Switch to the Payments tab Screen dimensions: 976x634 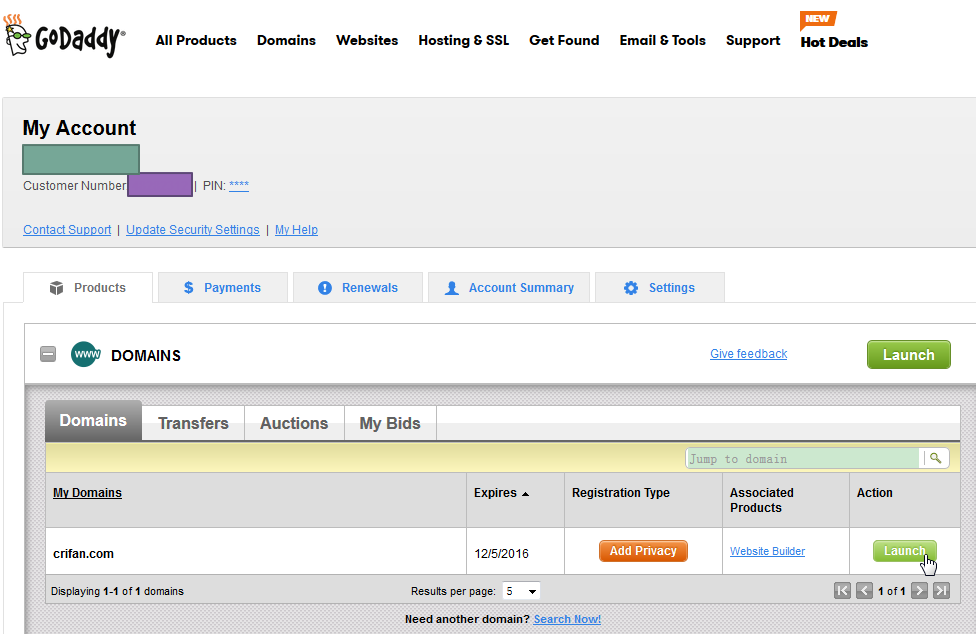point(223,287)
